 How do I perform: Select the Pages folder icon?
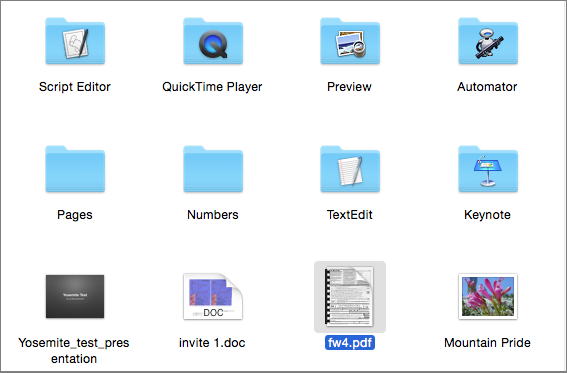click(75, 169)
